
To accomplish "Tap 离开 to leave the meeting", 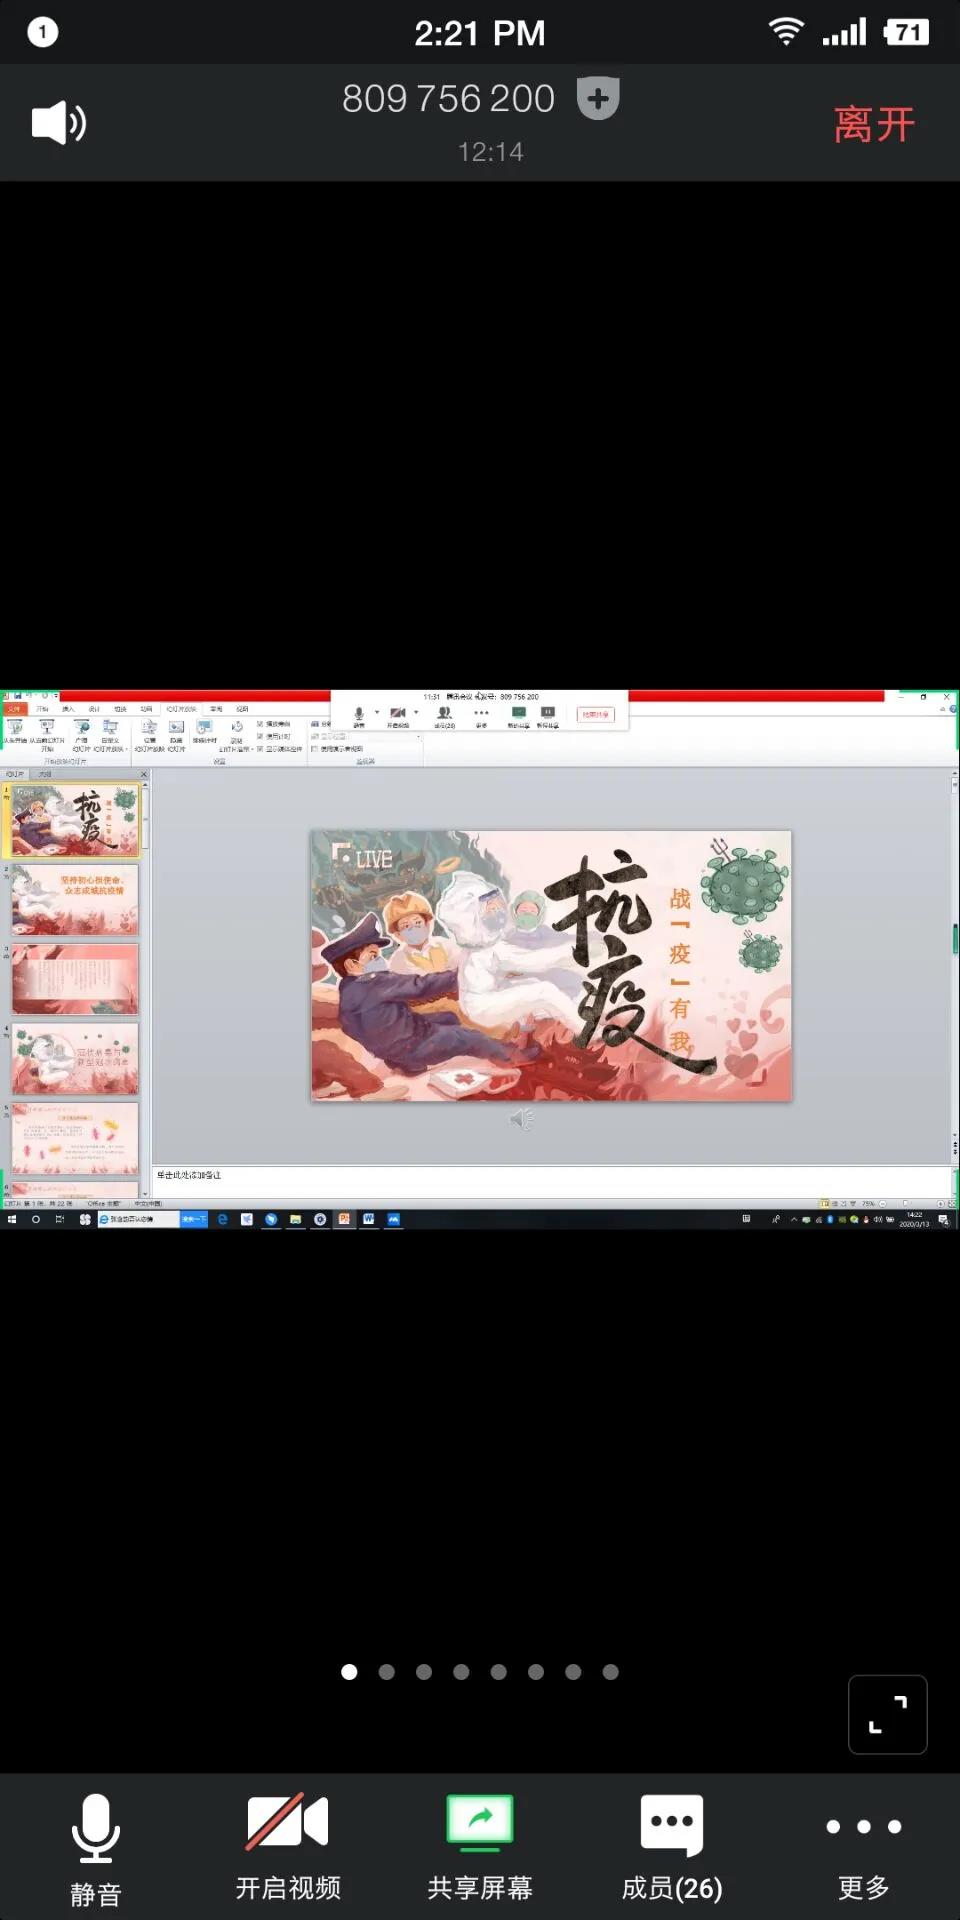I will coord(874,124).
